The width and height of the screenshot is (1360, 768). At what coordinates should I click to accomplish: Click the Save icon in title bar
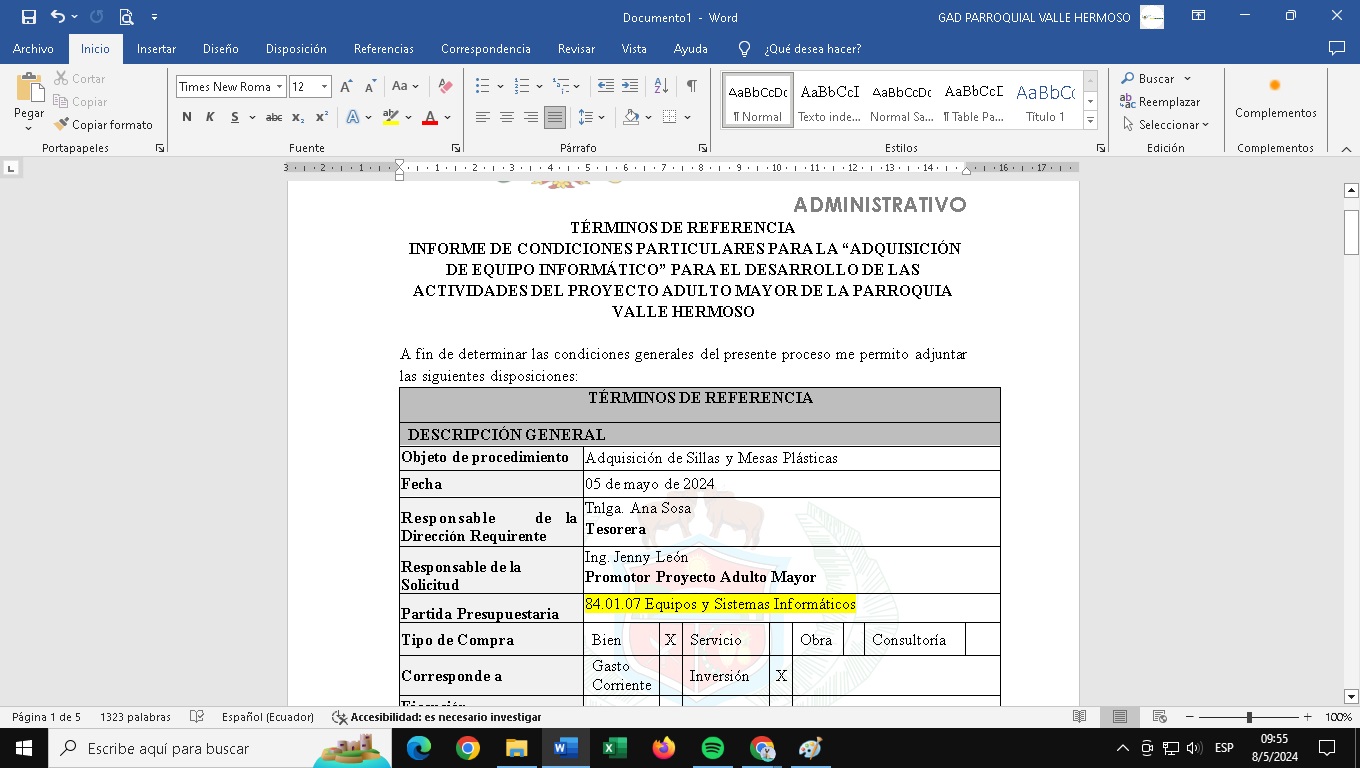pos(29,17)
